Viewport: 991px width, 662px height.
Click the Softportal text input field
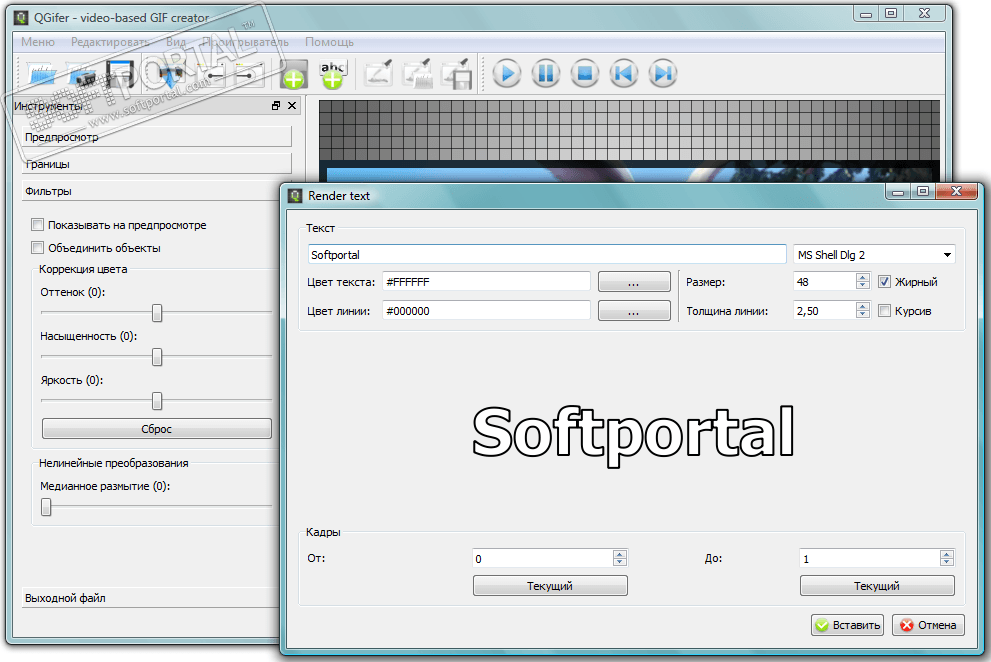tap(547, 255)
